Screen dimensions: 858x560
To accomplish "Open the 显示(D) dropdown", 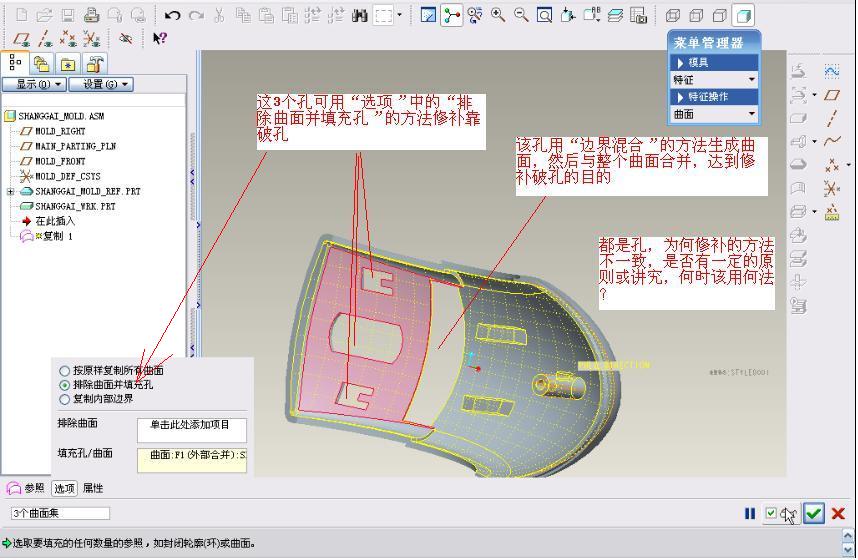I will (34, 84).
